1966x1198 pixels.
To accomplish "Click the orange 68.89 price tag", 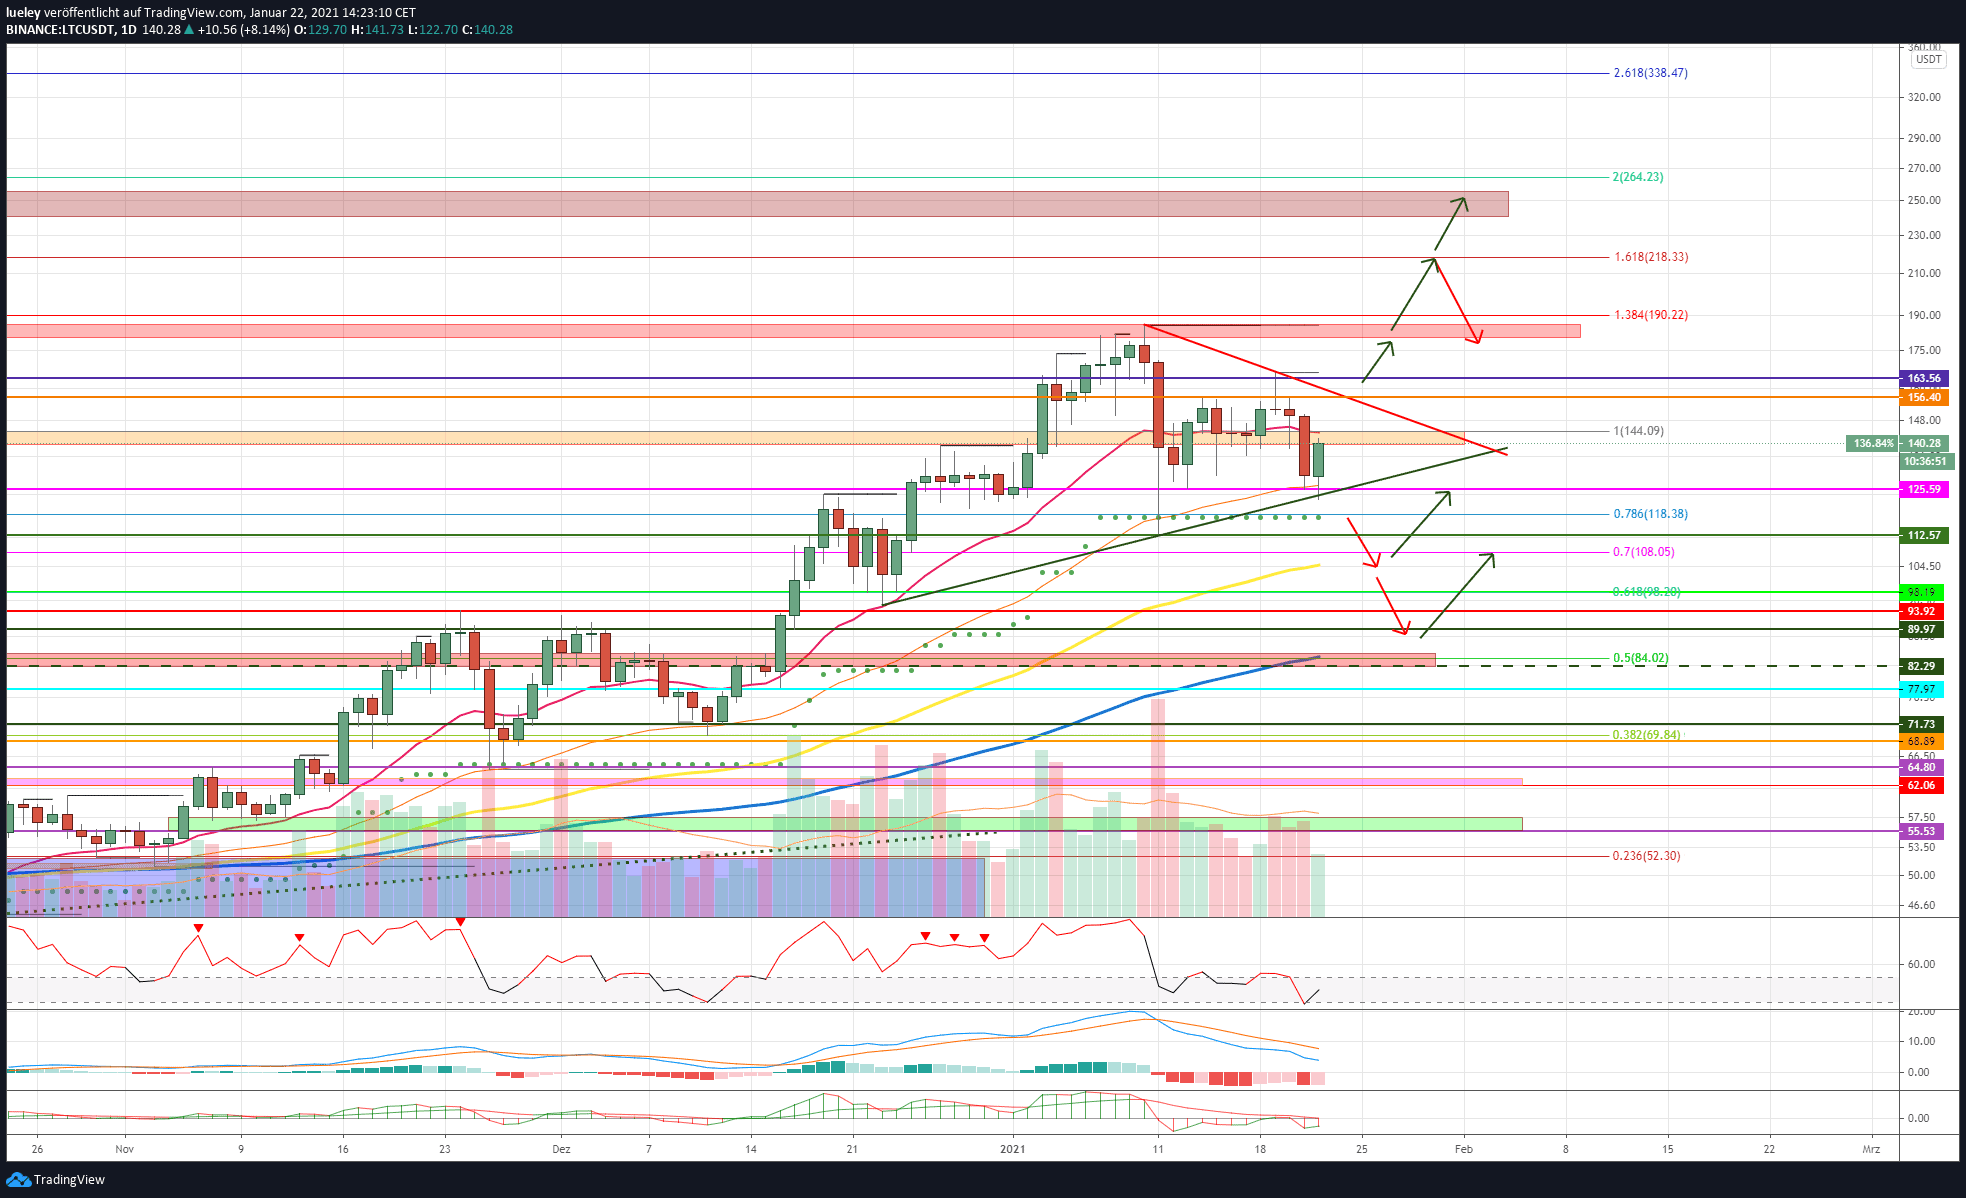I will pyautogui.click(x=1921, y=742).
